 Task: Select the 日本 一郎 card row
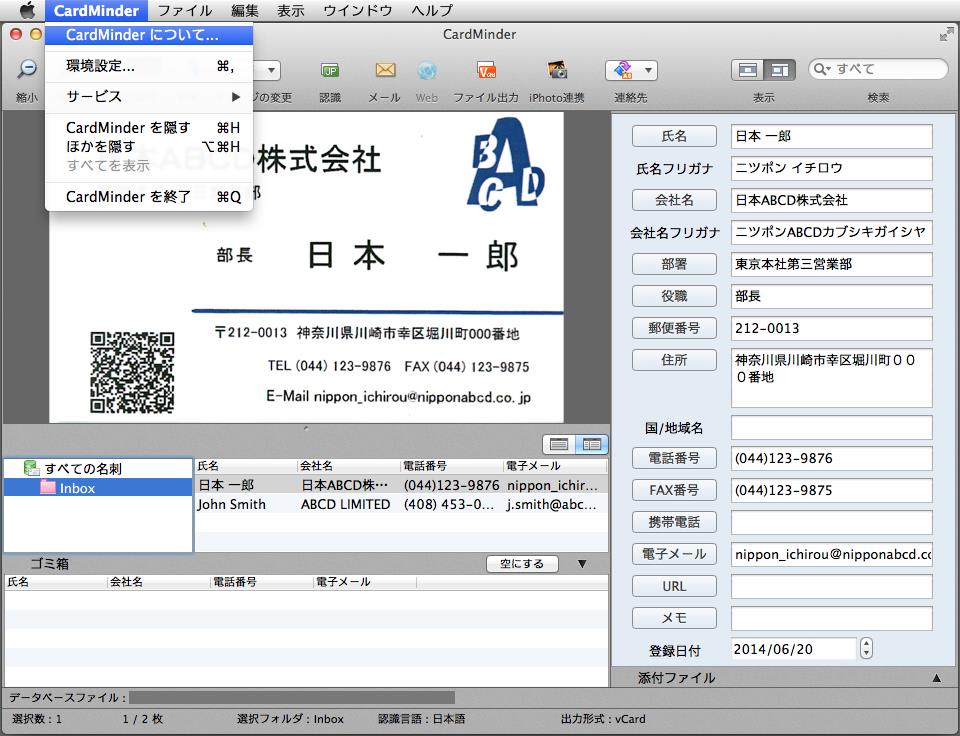[x=401, y=485]
